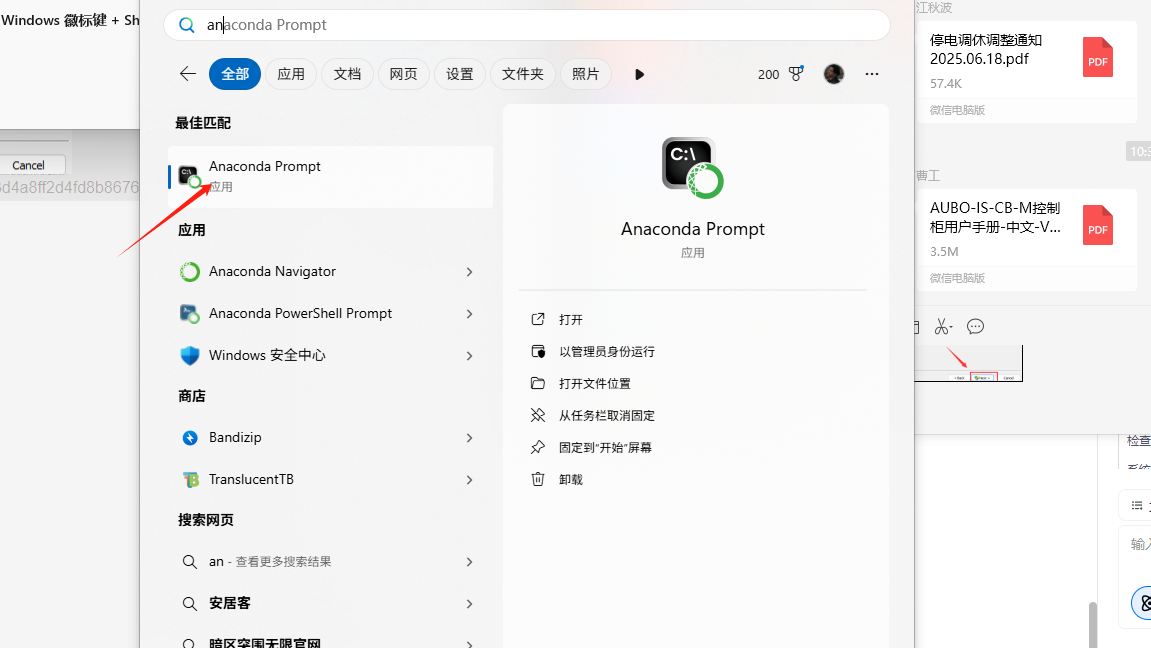Select the 全部 filter tab

[235, 74]
